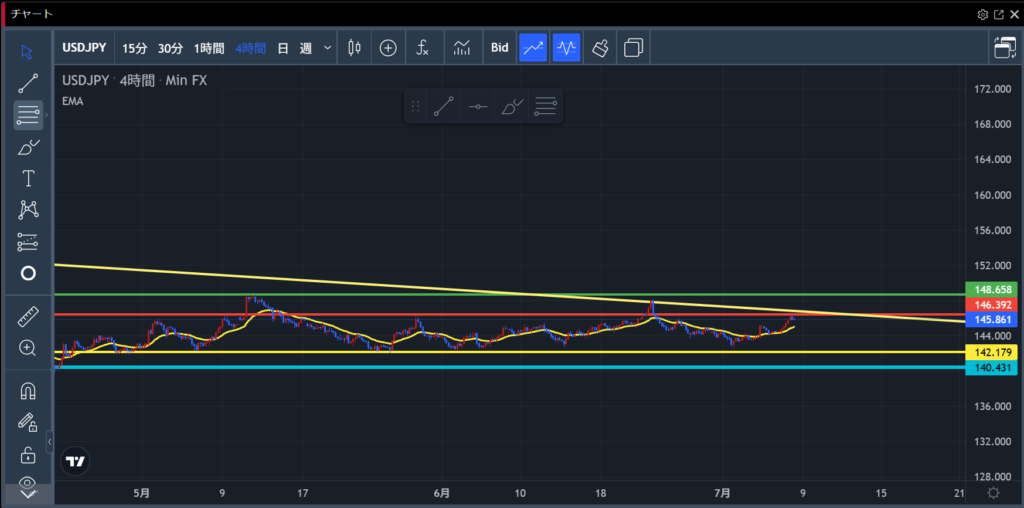The image size is (1024, 508).
Task: Select the arrow cursor tool
Action: coord(27,52)
